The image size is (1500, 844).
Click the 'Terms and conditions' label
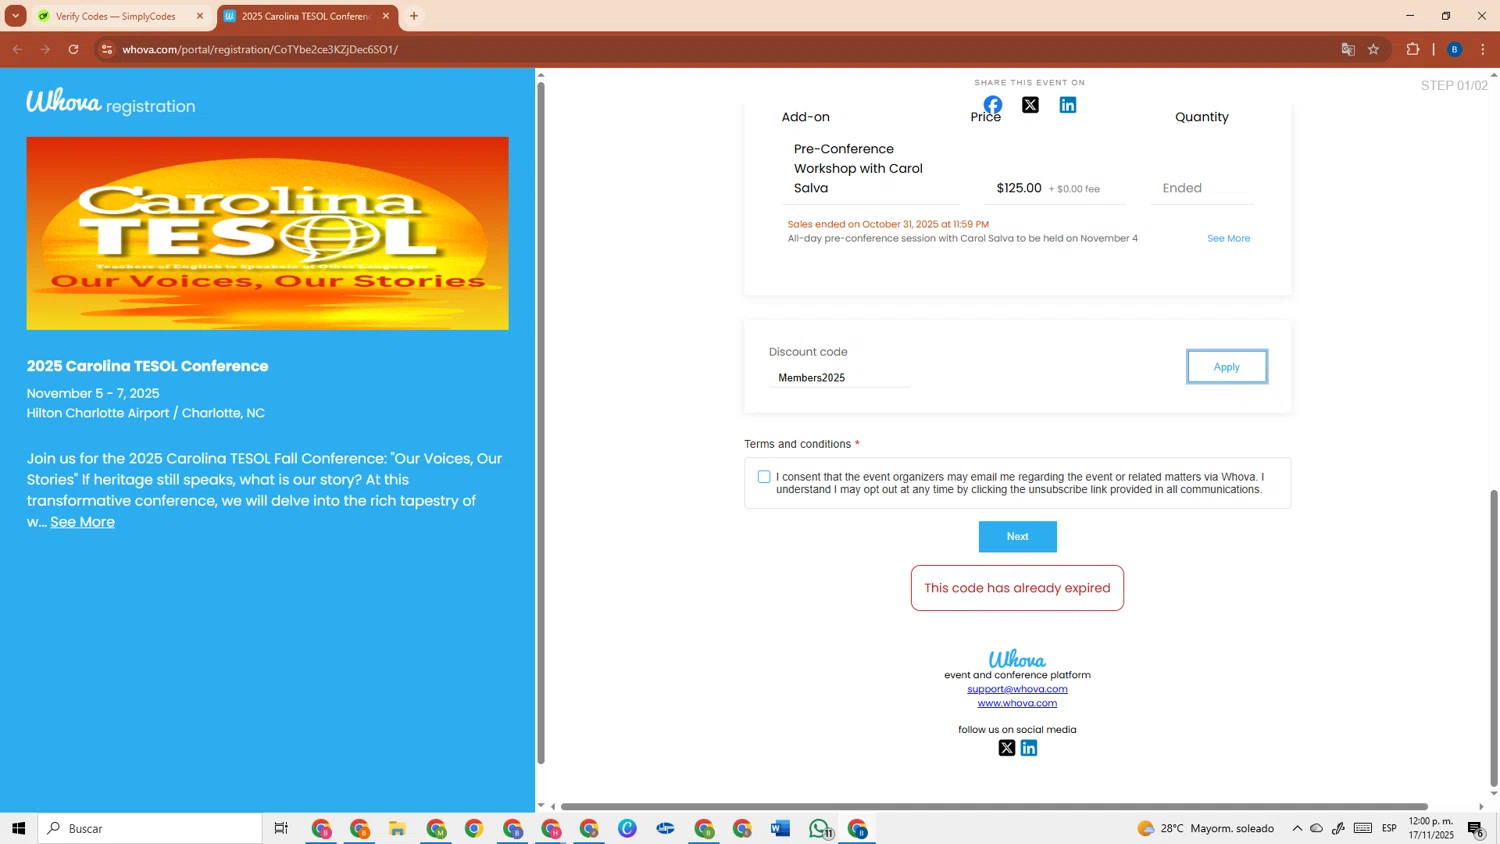pyautogui.click(x=798, y=444)
